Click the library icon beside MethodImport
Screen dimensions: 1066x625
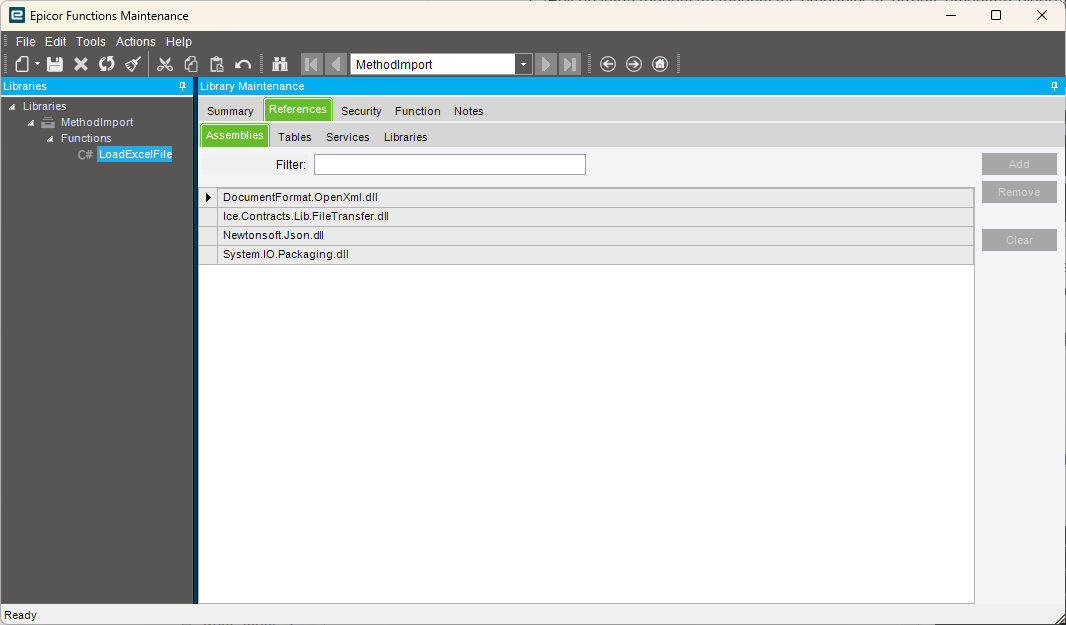pyautogui.click(x=48, y=122)
